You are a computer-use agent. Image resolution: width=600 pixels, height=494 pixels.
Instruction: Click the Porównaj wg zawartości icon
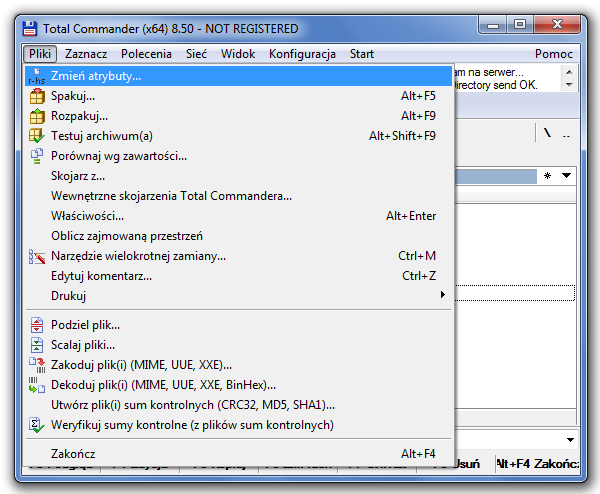coord(37,156)
